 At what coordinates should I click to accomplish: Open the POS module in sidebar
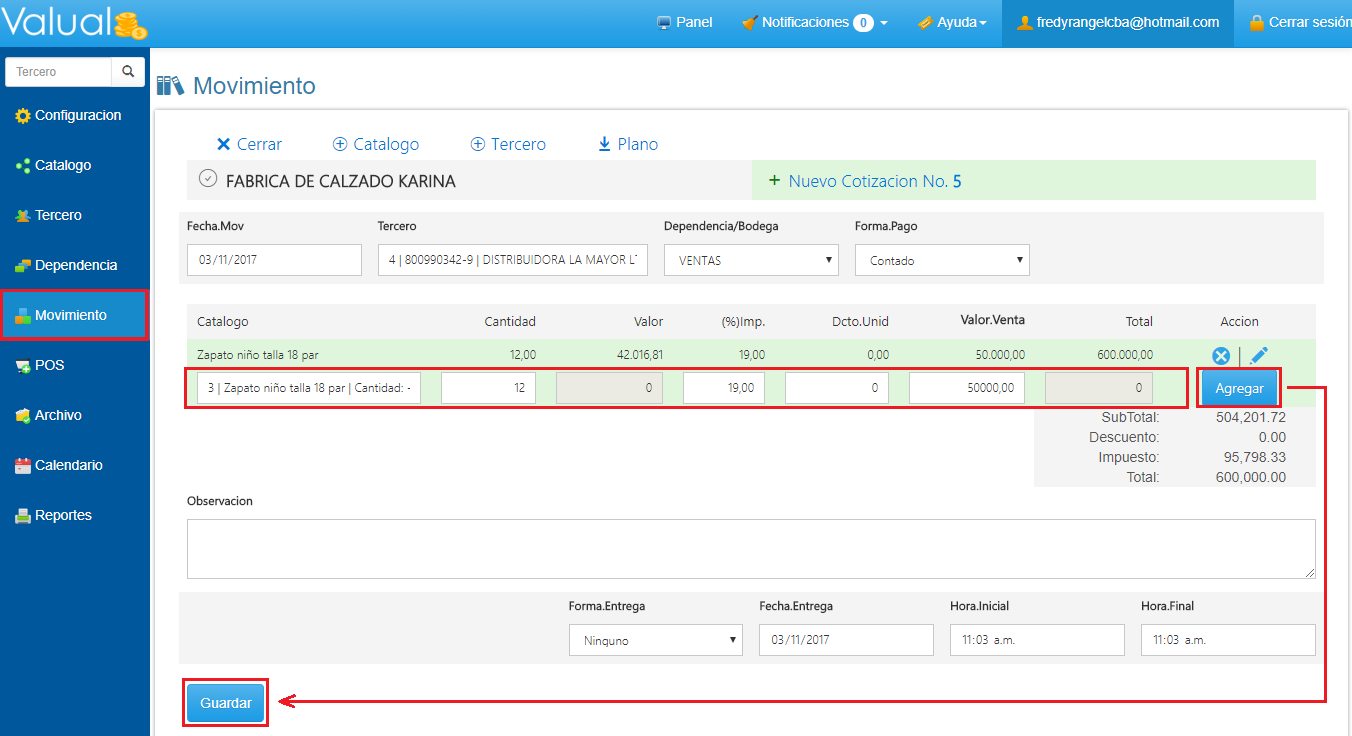click(x=49, y=366)
